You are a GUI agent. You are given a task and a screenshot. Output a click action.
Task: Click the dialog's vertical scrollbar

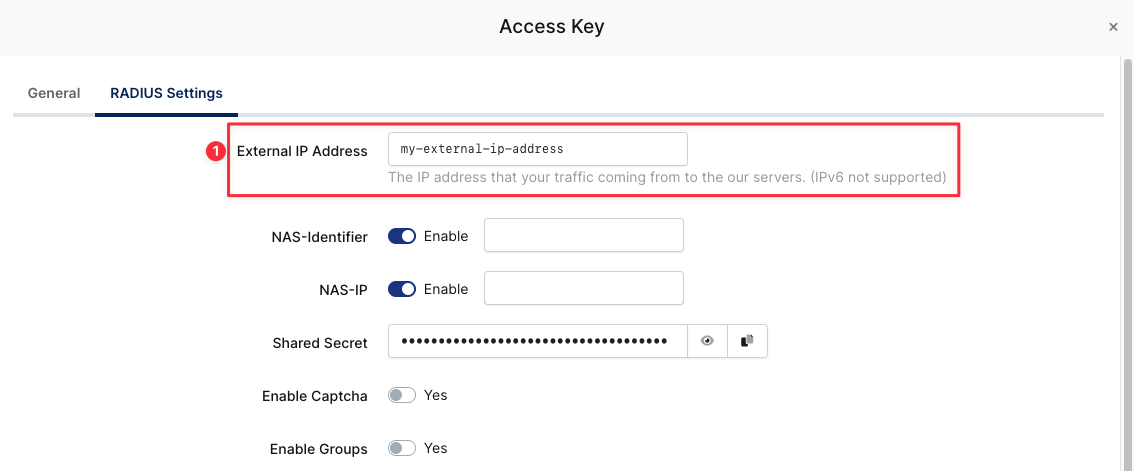pyautogui.click(x=1127, y=260)
